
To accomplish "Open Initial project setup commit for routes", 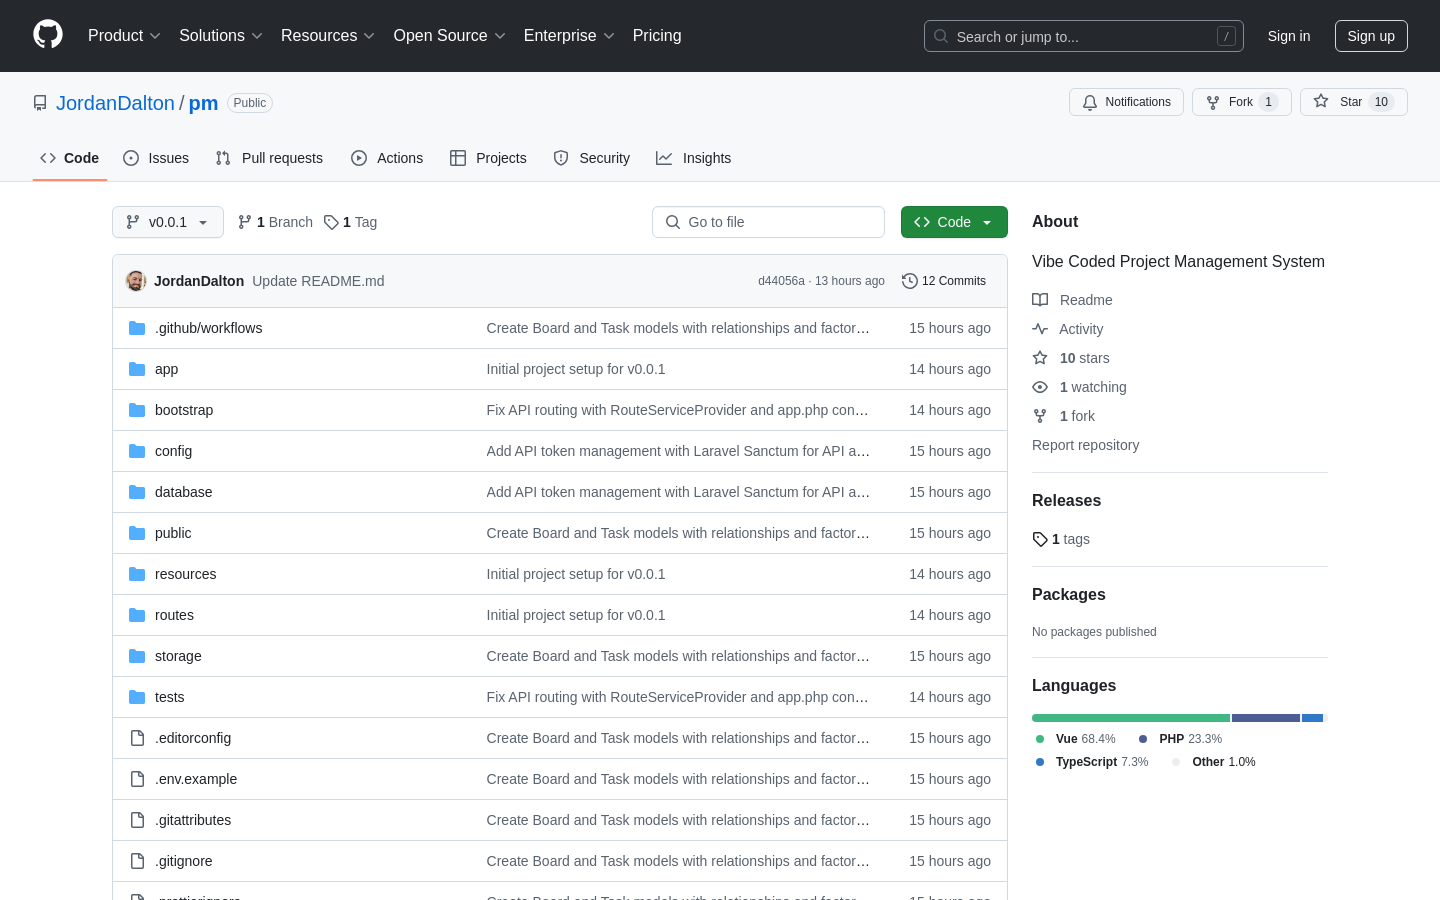I will (x=576, y=615).
